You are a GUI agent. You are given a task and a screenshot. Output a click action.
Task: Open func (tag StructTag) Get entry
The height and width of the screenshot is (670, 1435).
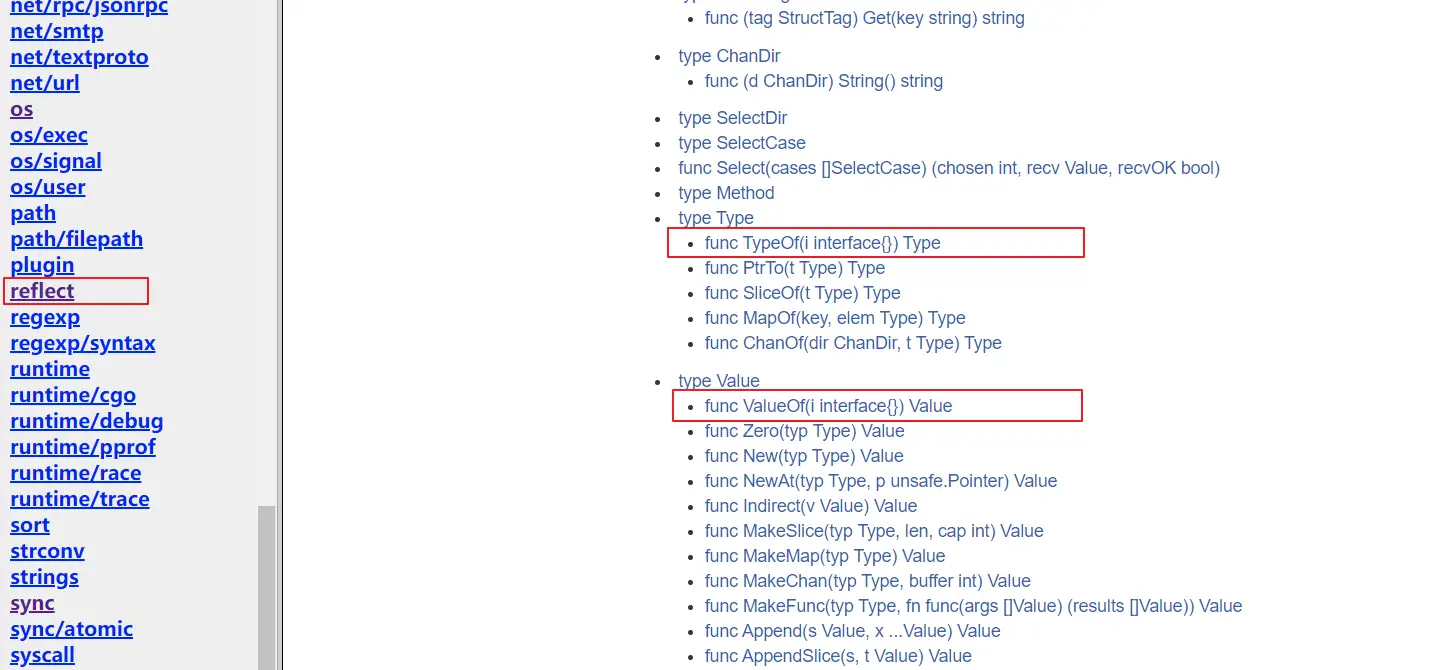click(x=864, y=18)
